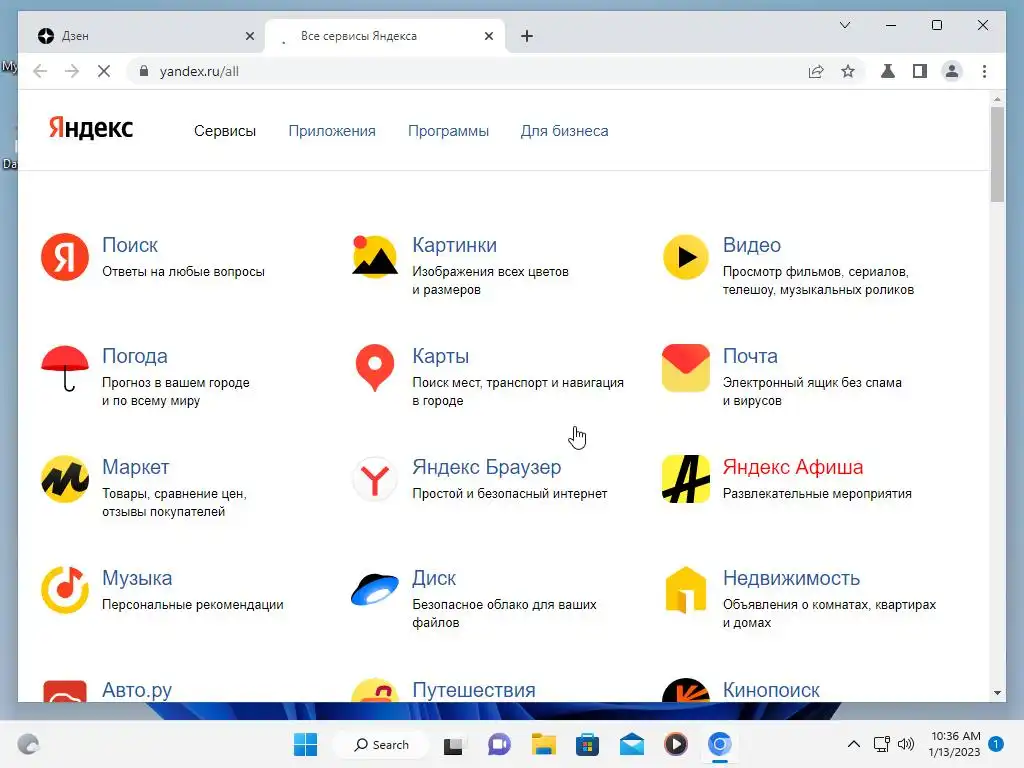Open the Поиск link

(130, 245)
